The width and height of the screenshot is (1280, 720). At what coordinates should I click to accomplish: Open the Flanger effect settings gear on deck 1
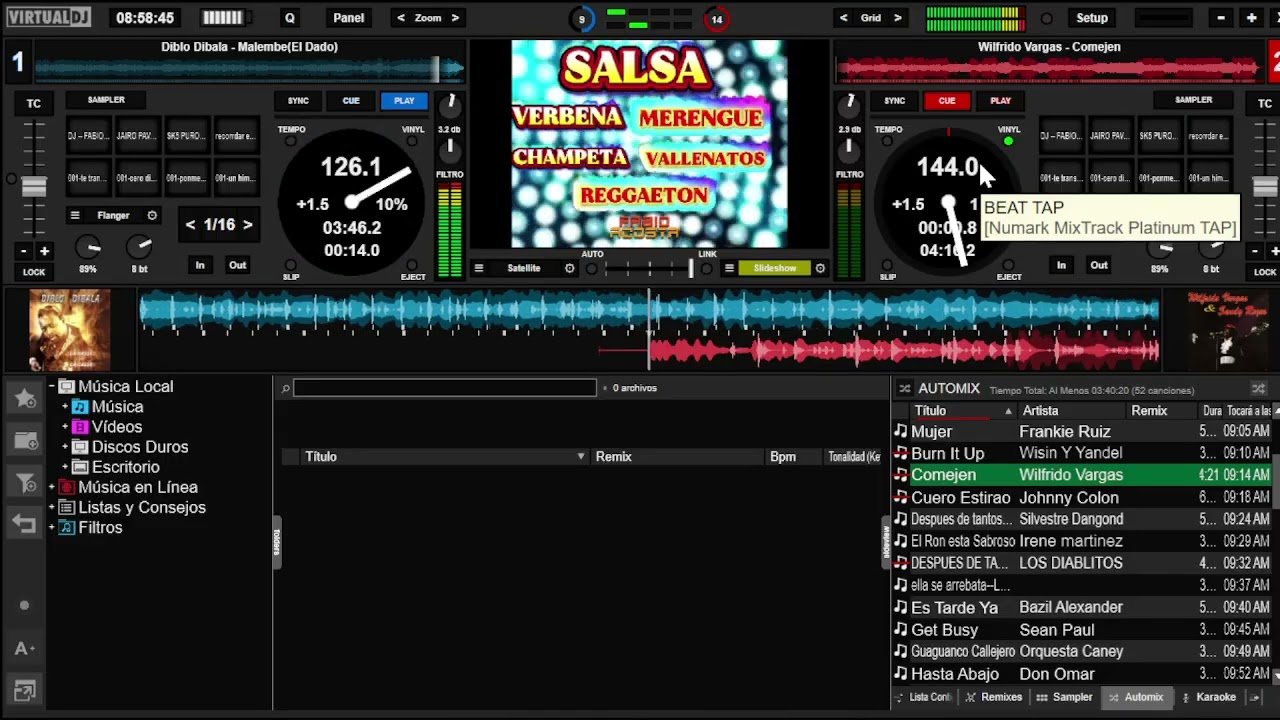click(152, 215)
